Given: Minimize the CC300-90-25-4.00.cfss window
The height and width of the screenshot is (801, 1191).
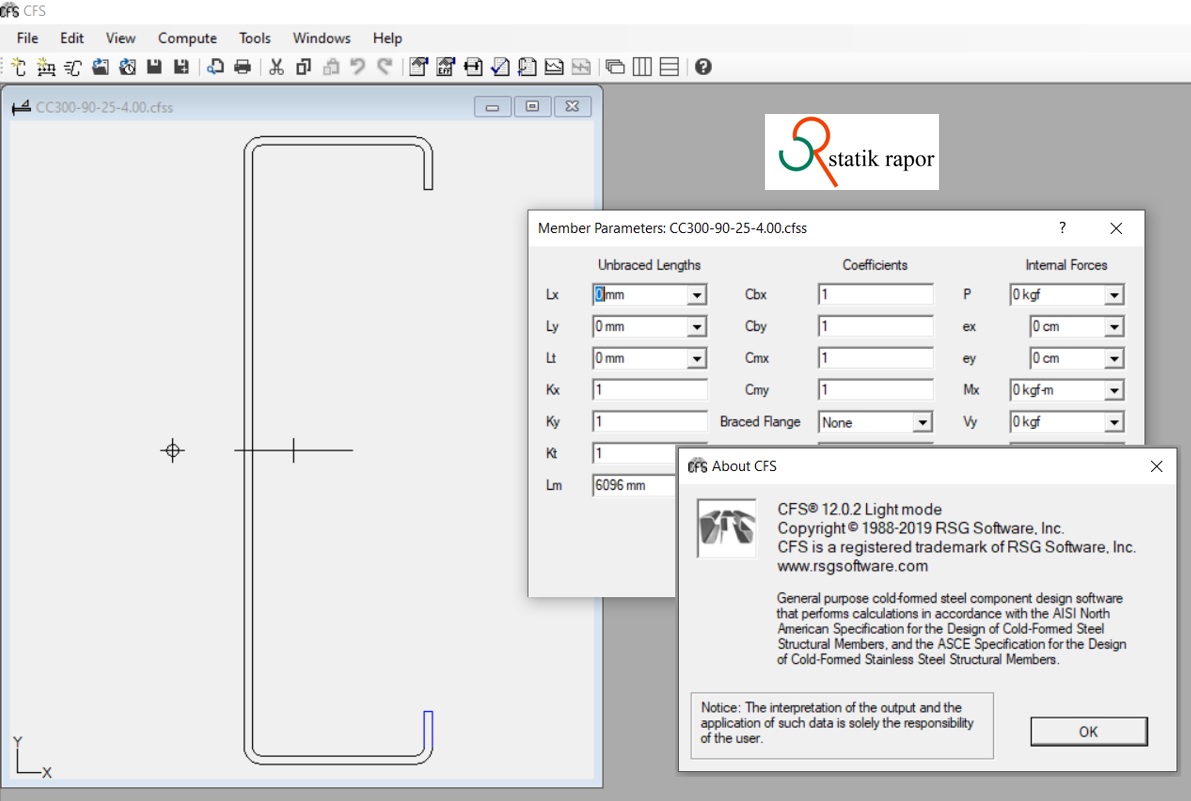Looking at the screenshot, I should click(492, 106).
